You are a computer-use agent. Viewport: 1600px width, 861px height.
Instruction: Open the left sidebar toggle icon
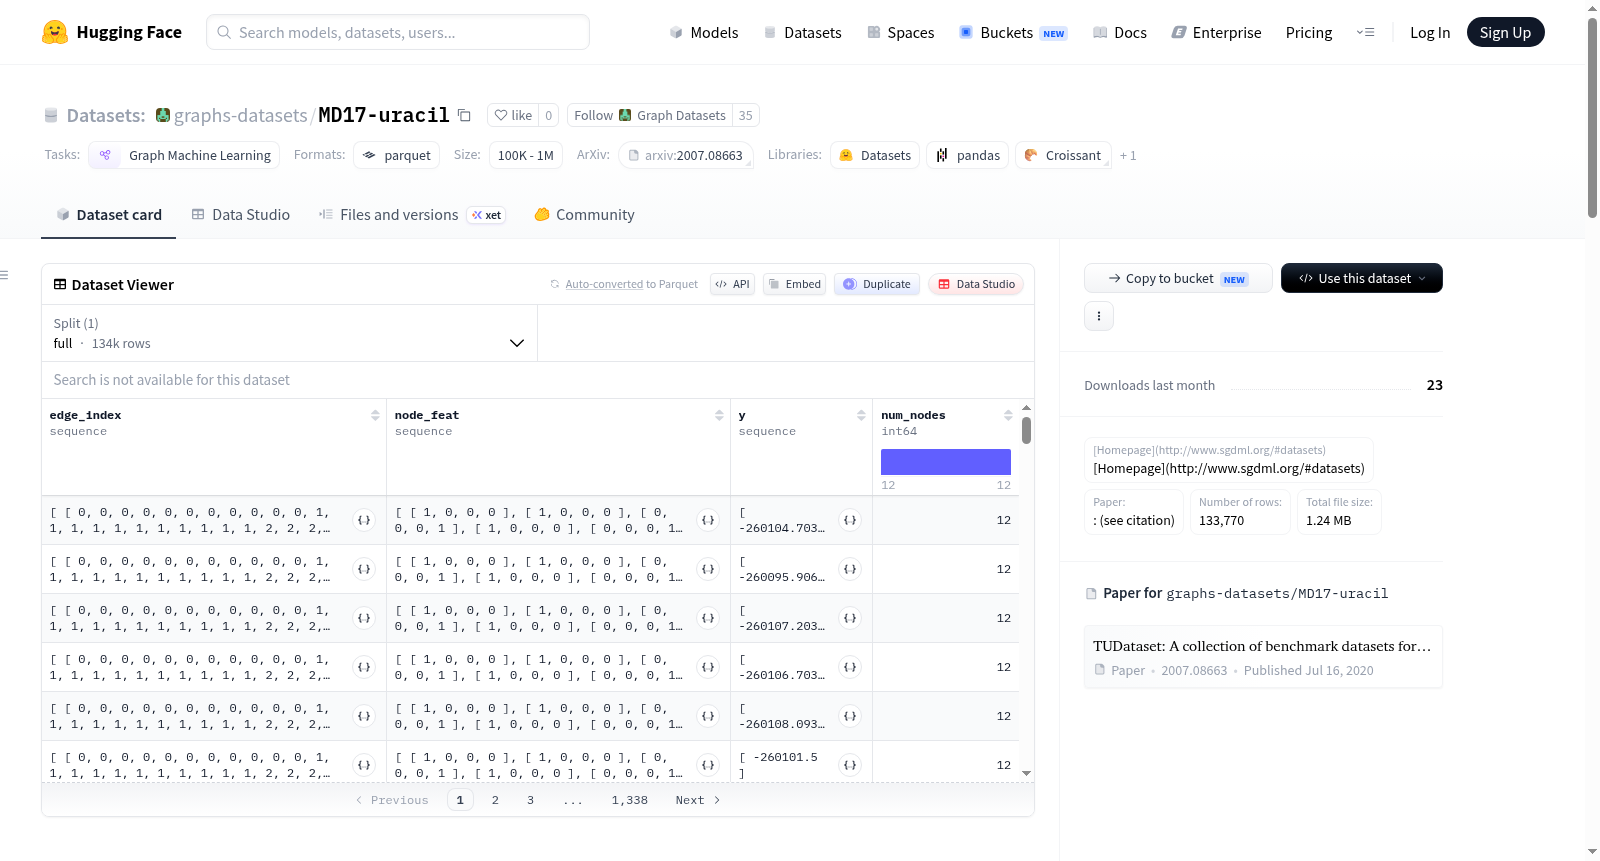(x=4, y=275)
